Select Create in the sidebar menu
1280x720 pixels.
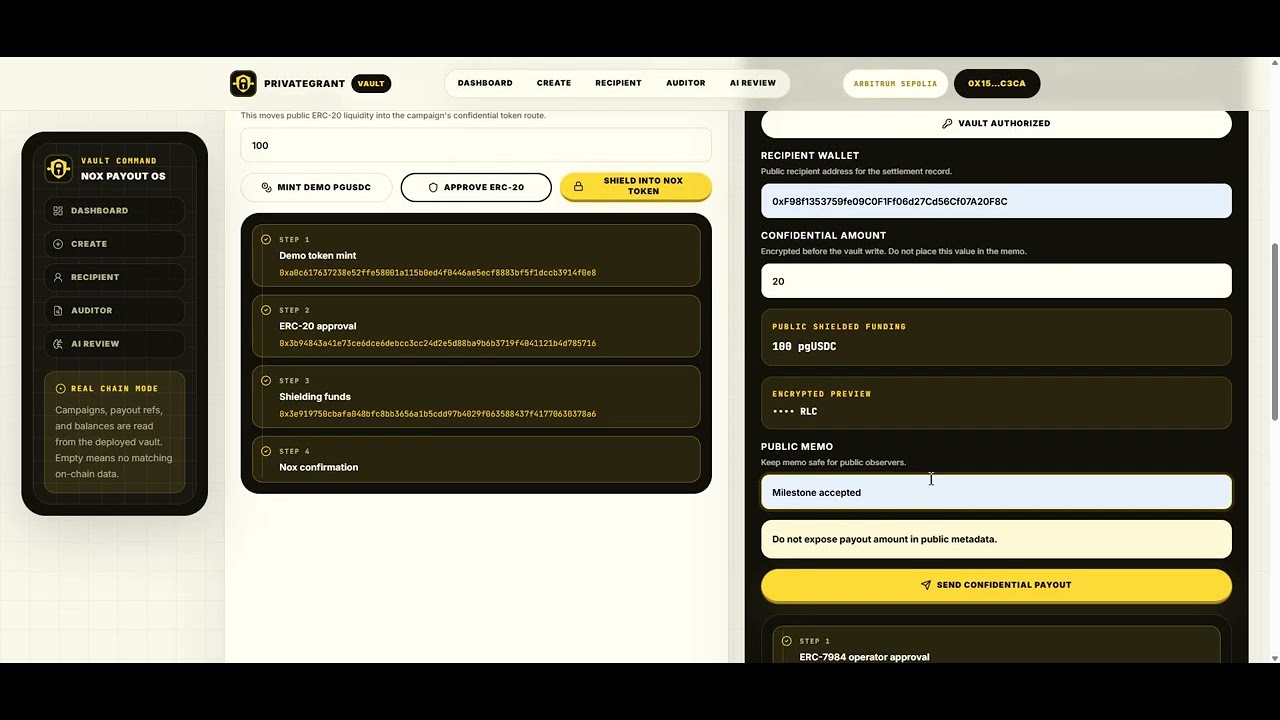[114, 244]
